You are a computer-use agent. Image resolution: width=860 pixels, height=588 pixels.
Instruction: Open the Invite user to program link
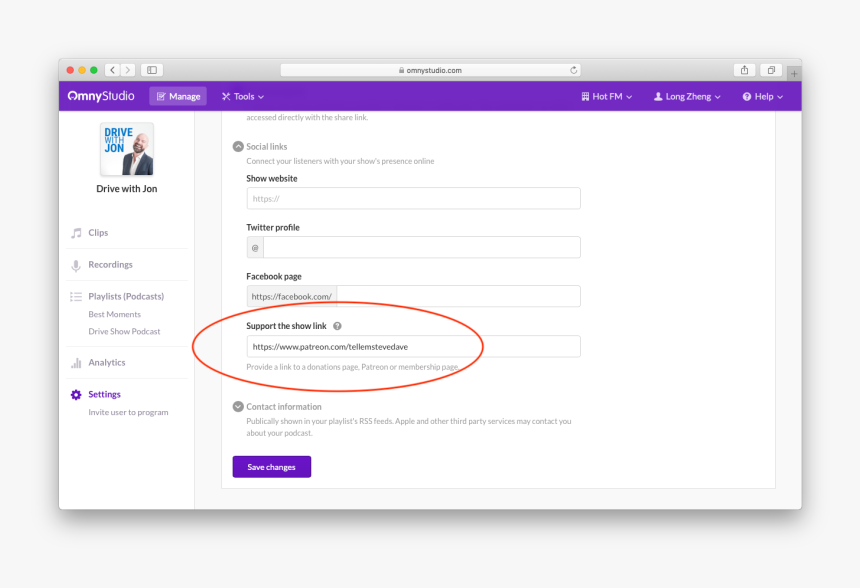point(128,412)
